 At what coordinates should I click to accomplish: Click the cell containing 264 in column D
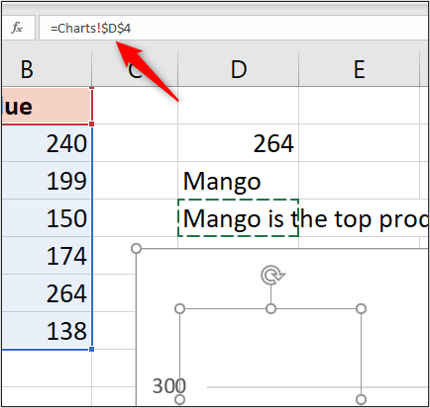238,143
